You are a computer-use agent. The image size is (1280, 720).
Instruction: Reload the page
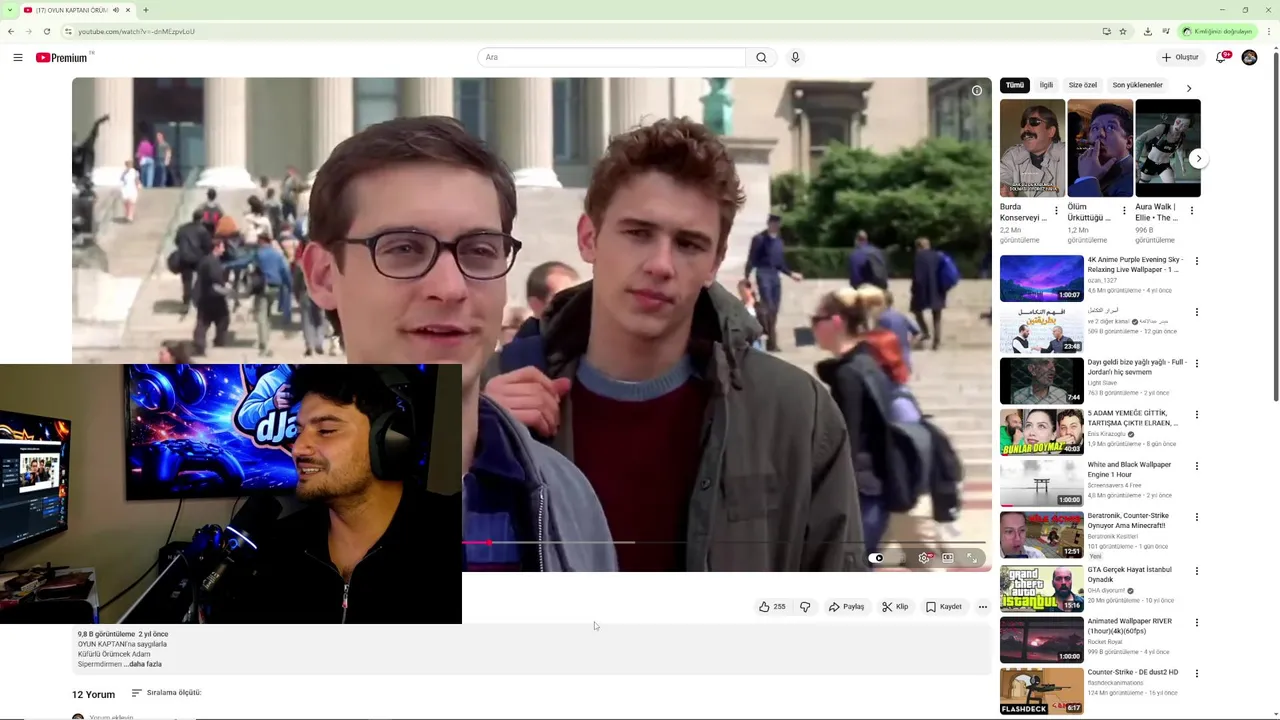coord(46,31)
